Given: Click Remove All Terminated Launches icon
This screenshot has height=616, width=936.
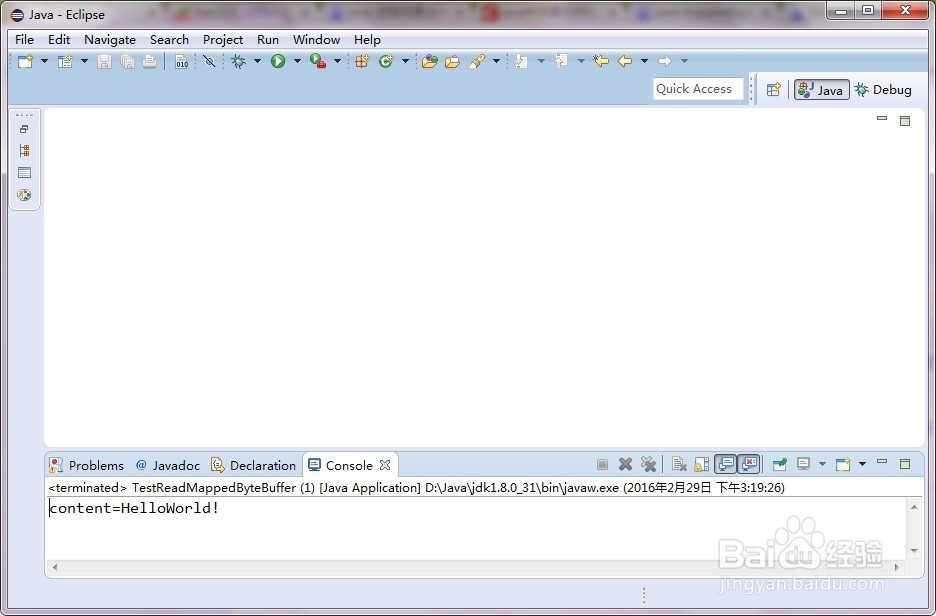Looking at the screenshot, I should [648, 464].
